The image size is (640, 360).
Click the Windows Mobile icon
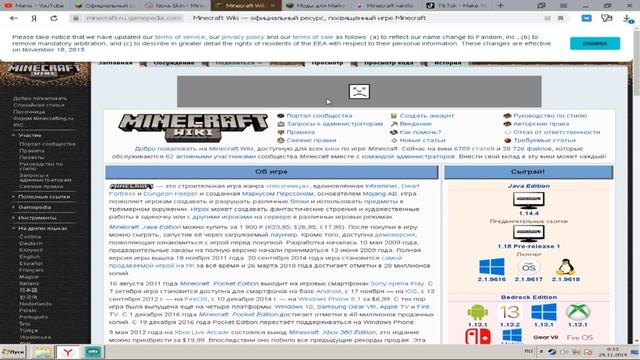coord(512,337)
